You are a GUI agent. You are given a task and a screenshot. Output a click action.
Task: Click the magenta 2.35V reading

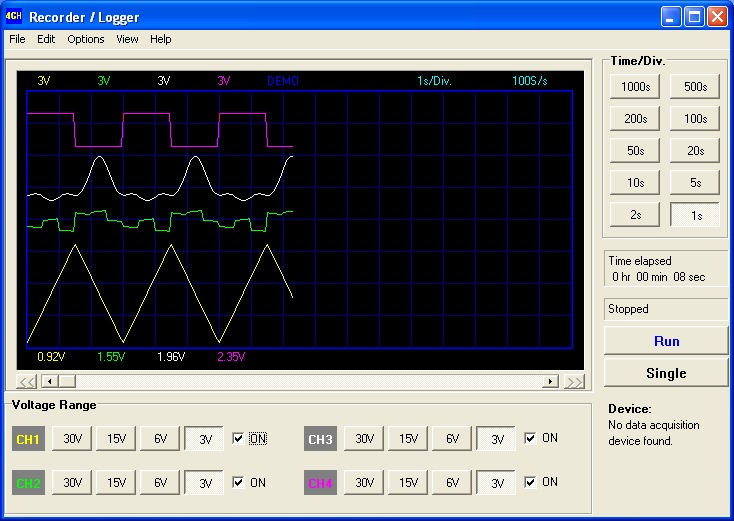tap(231, 357)
